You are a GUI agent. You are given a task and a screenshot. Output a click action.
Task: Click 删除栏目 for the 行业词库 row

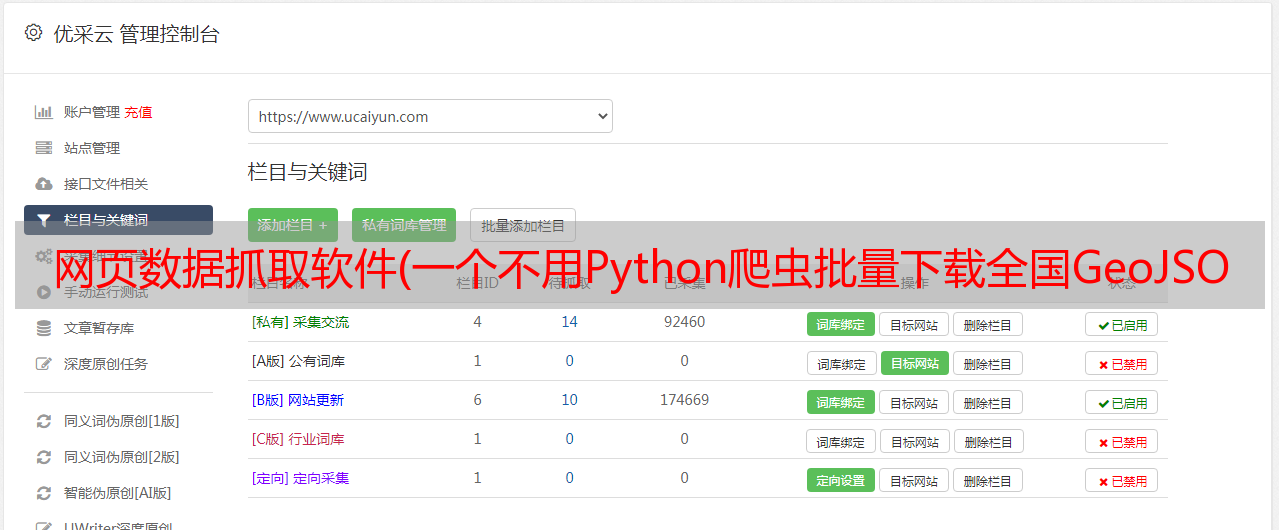tap(987, 441)
